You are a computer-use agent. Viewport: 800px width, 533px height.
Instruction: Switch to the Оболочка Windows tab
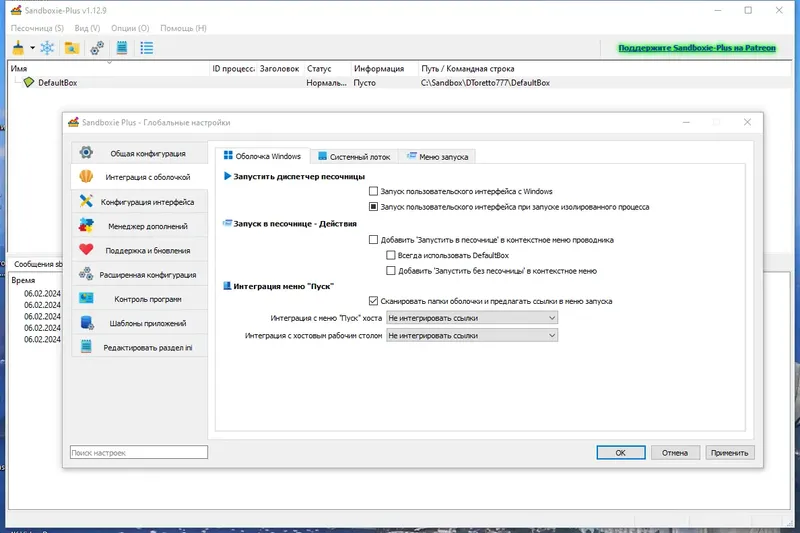pos(262,156)
